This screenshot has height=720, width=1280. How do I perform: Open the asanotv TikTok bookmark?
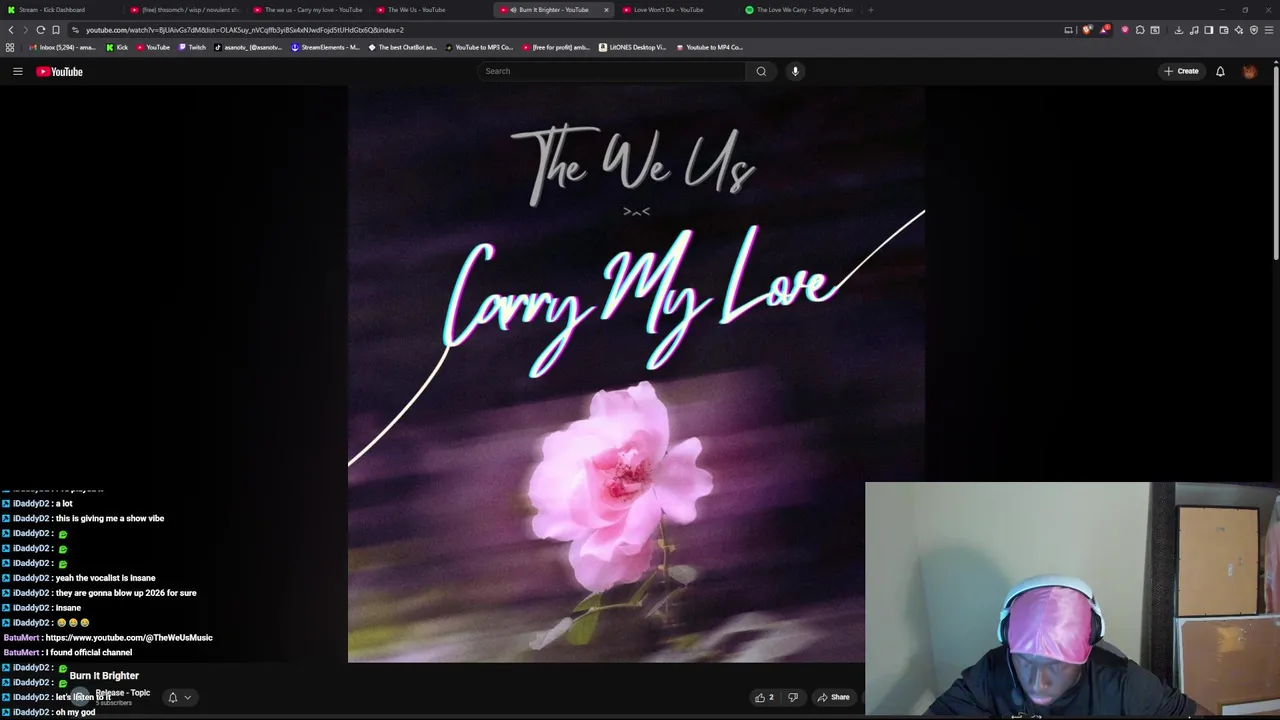coord(248,47)
